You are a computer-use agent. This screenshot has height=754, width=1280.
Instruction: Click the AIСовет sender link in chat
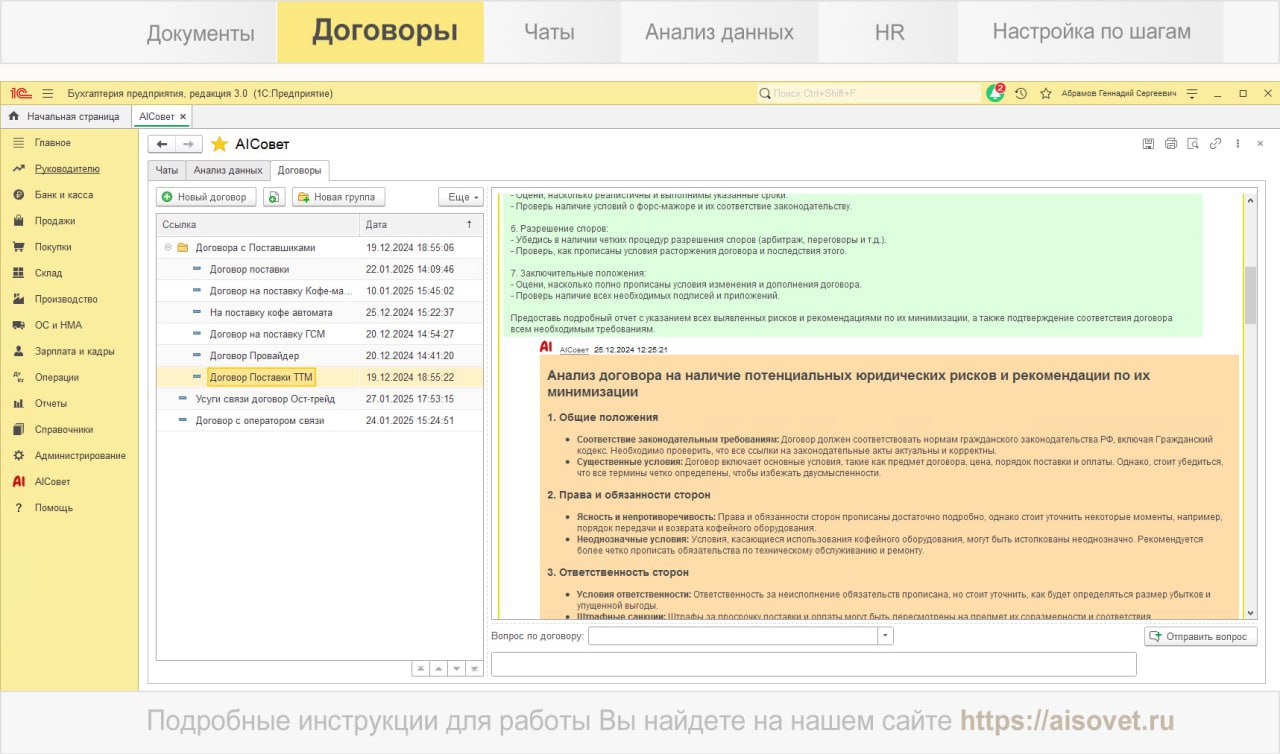click(574, 350)
